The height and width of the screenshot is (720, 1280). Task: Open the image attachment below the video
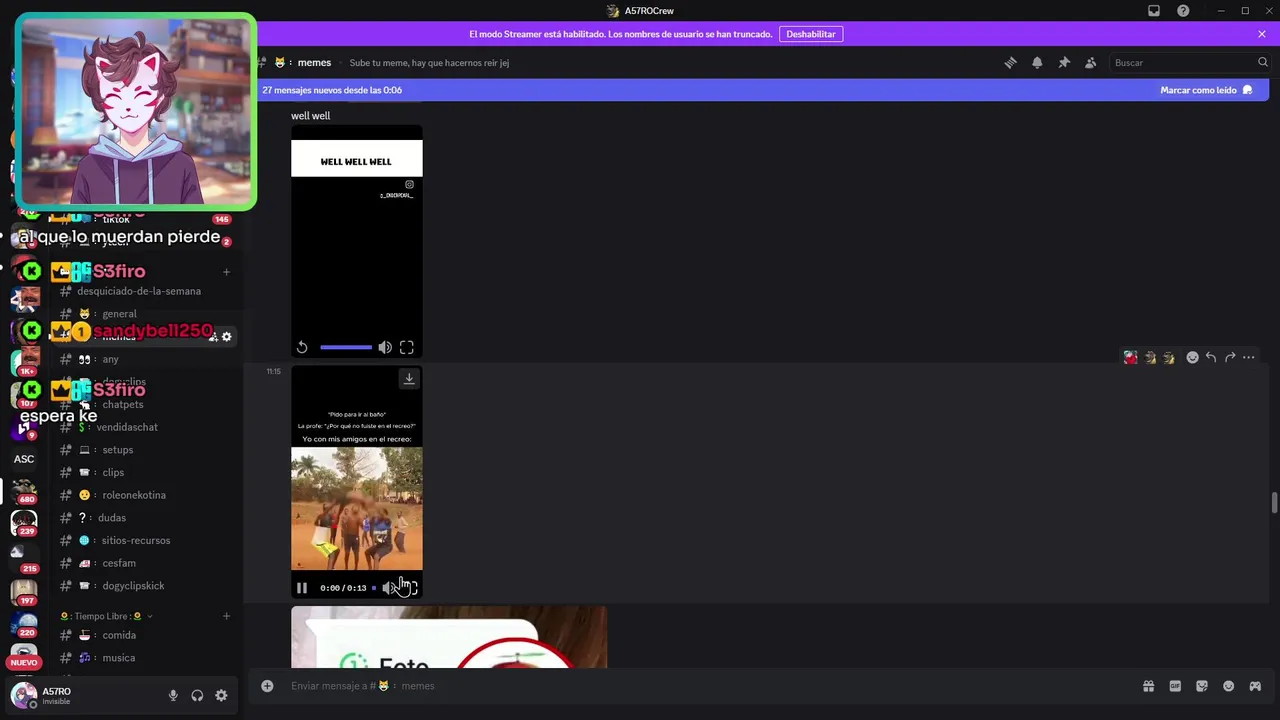coord(449,637)
